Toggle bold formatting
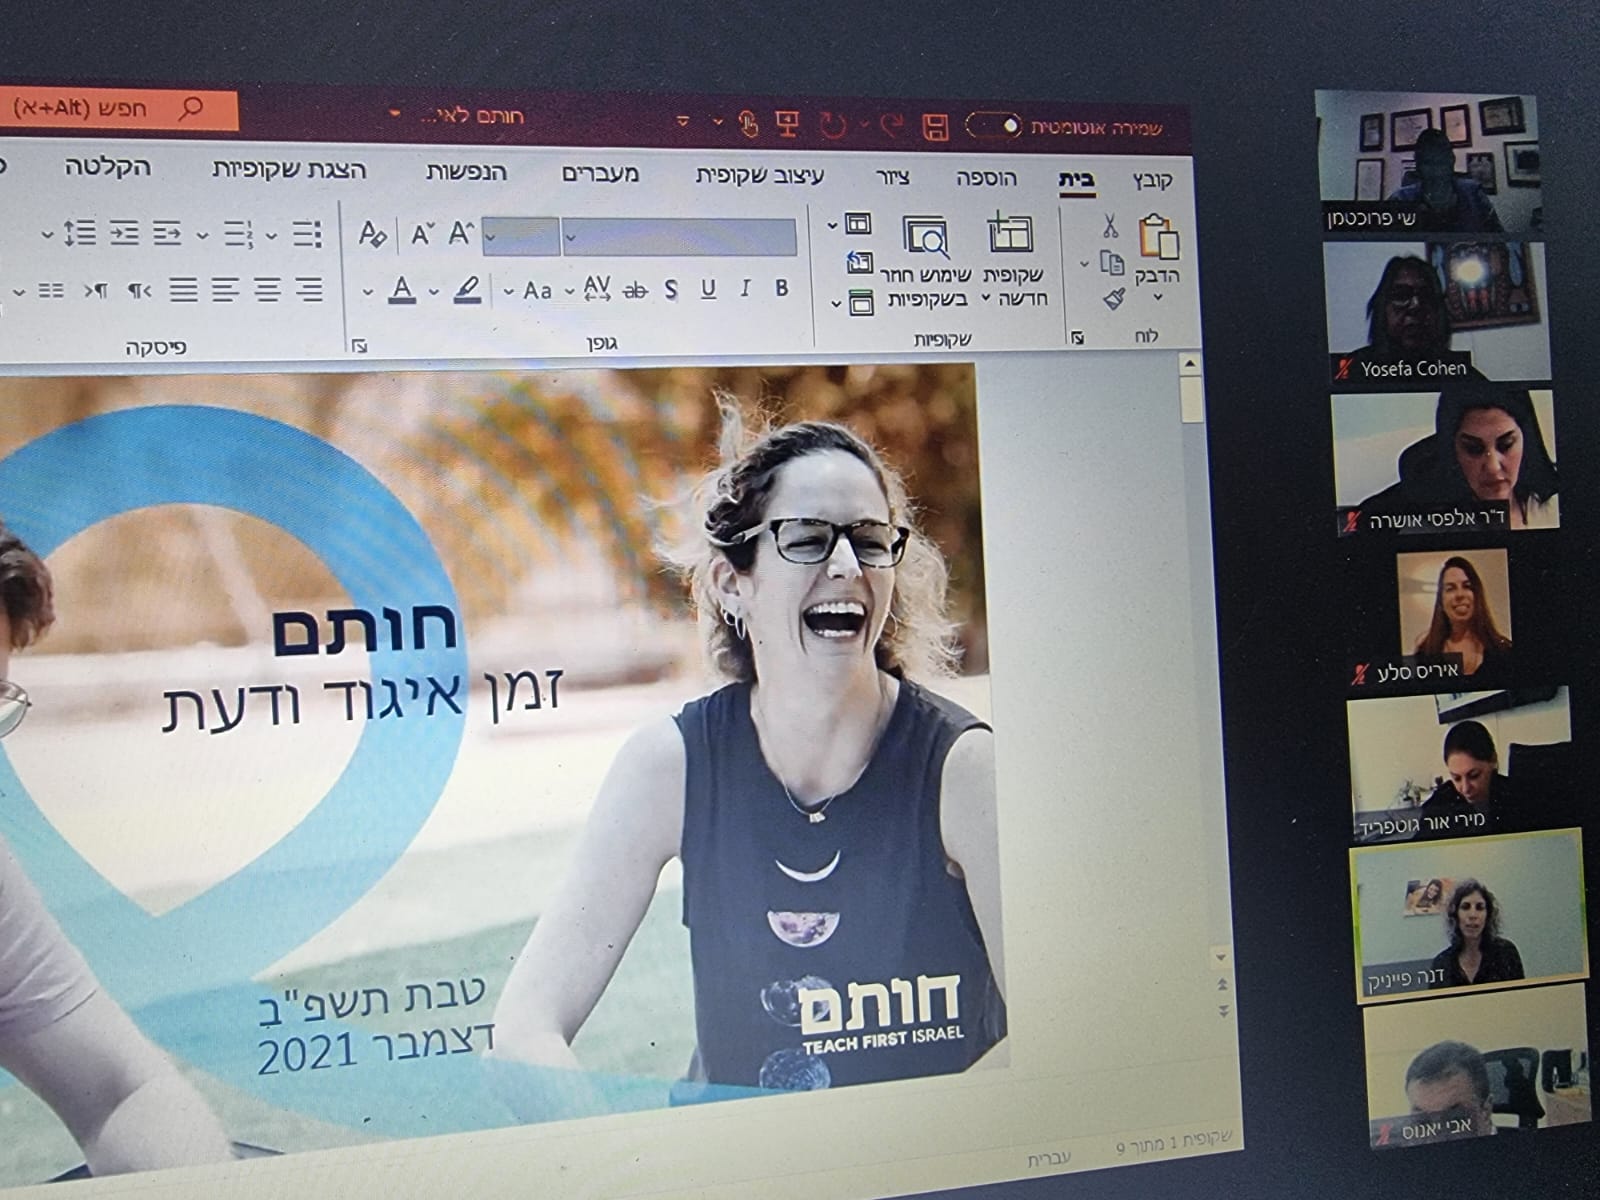1600x1200 pixels. (782, 288)
